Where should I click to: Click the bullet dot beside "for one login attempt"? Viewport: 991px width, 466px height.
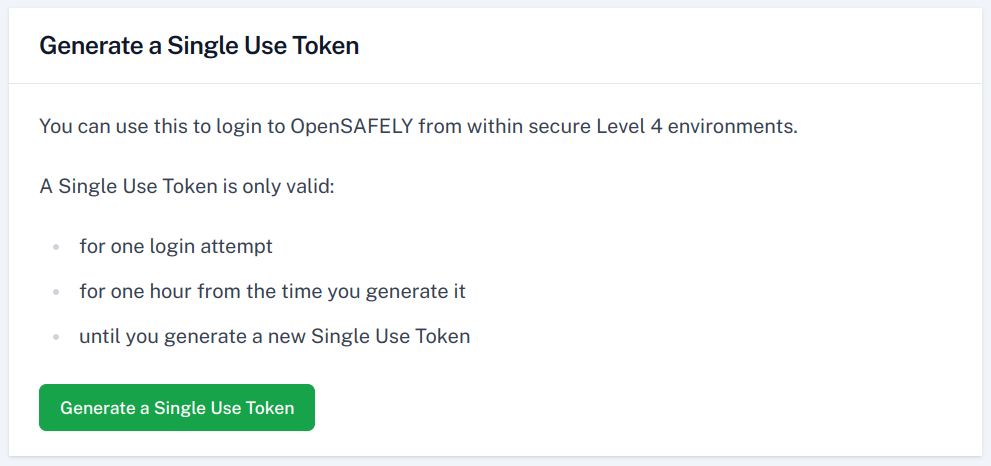pos(56,247)
